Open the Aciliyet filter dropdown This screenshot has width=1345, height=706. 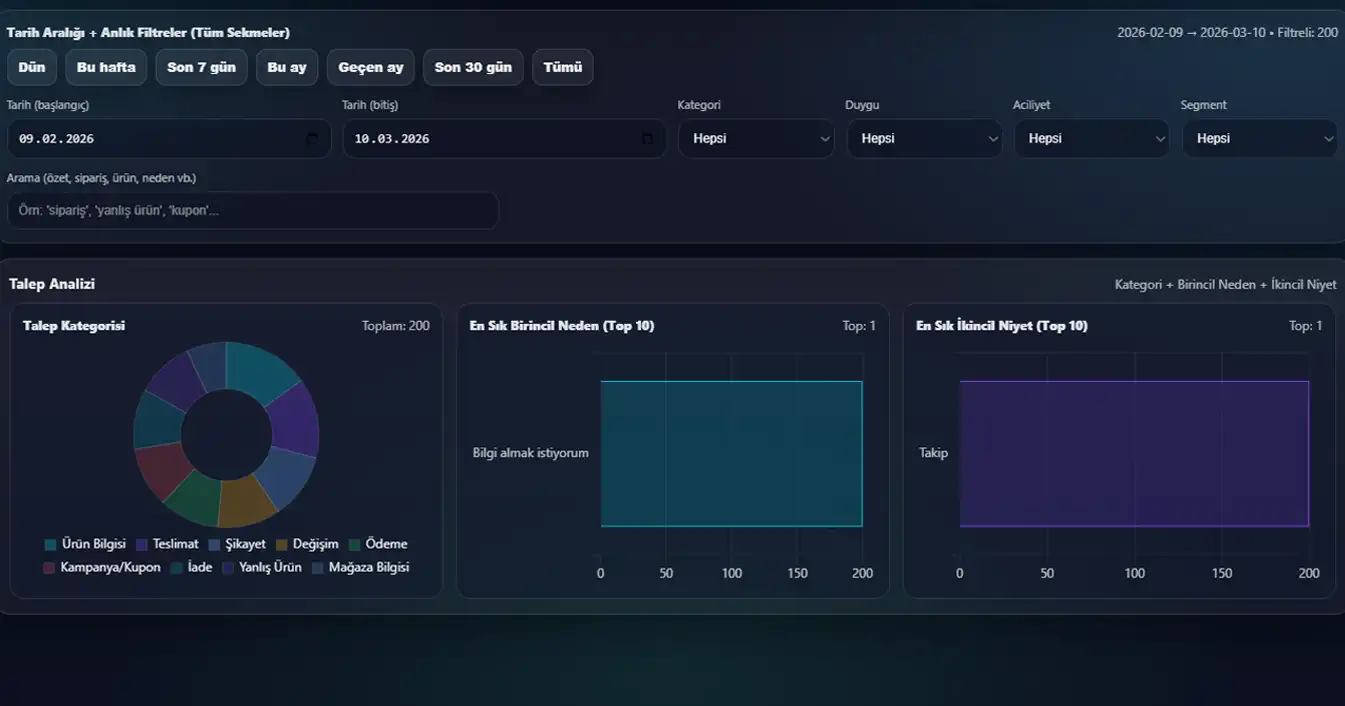point(1091,139)
